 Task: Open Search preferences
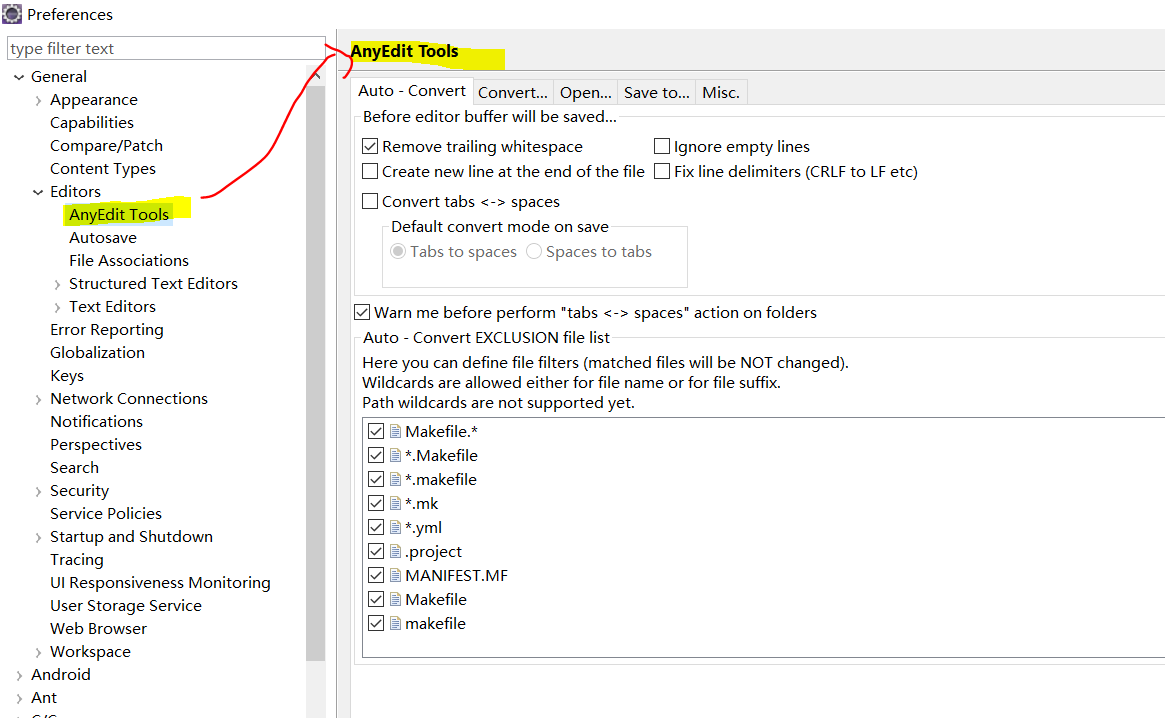(74, 468)
